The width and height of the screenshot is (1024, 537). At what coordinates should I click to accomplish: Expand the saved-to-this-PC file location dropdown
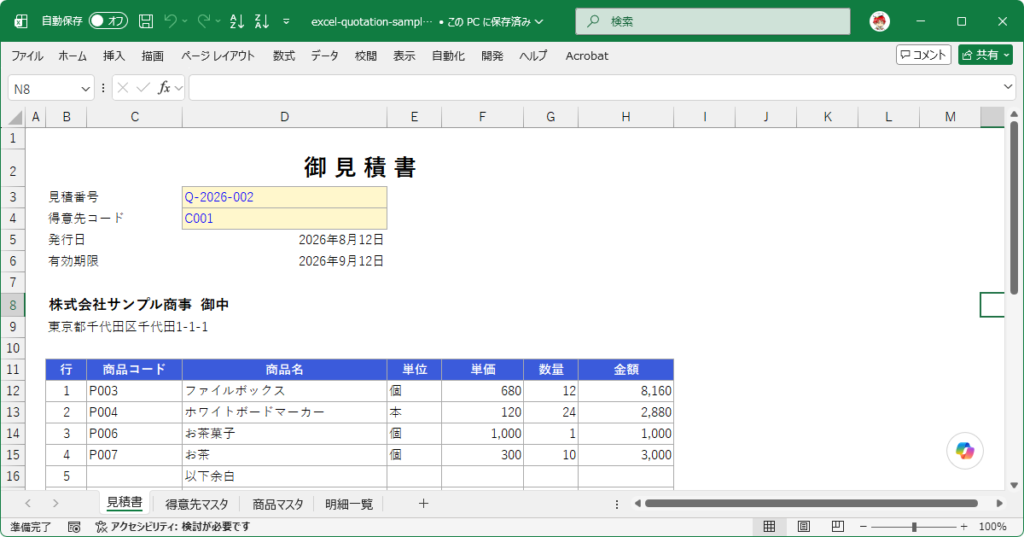click(539, 22)
